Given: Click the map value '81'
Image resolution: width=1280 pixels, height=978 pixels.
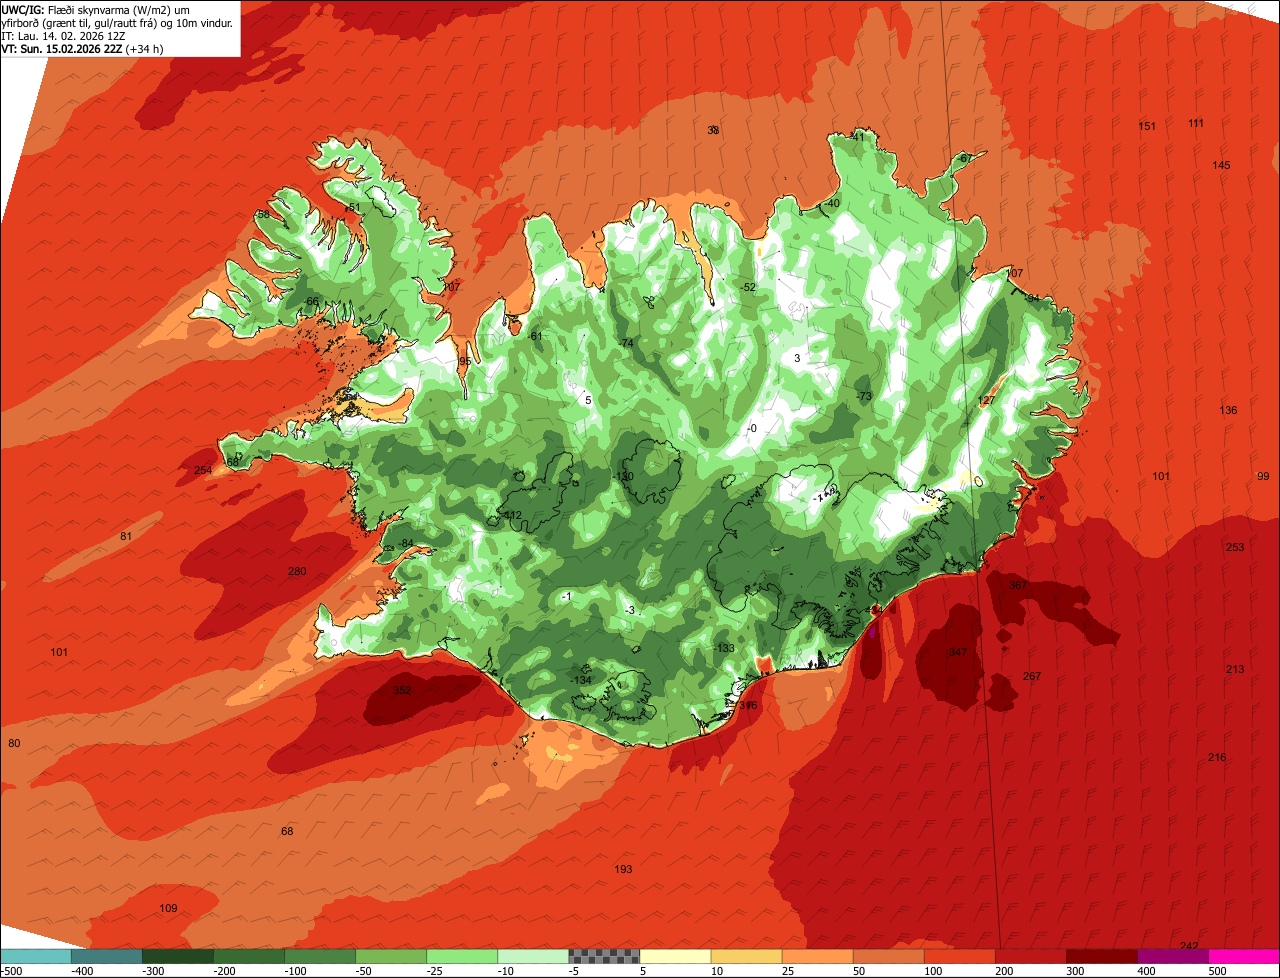Looking at the screenshot, I should tap(126, 537).
